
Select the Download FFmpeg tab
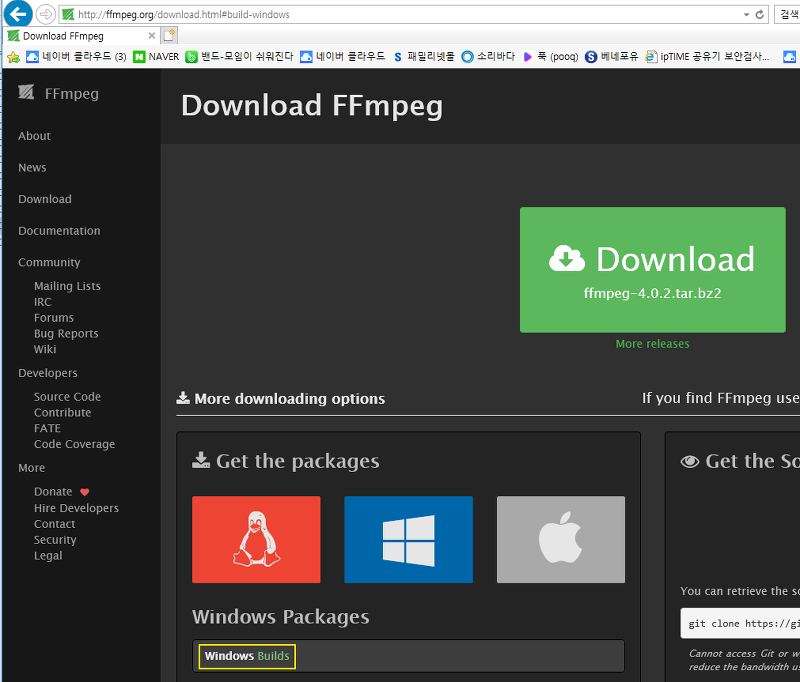pyautogui.click(x=82, y=36)
